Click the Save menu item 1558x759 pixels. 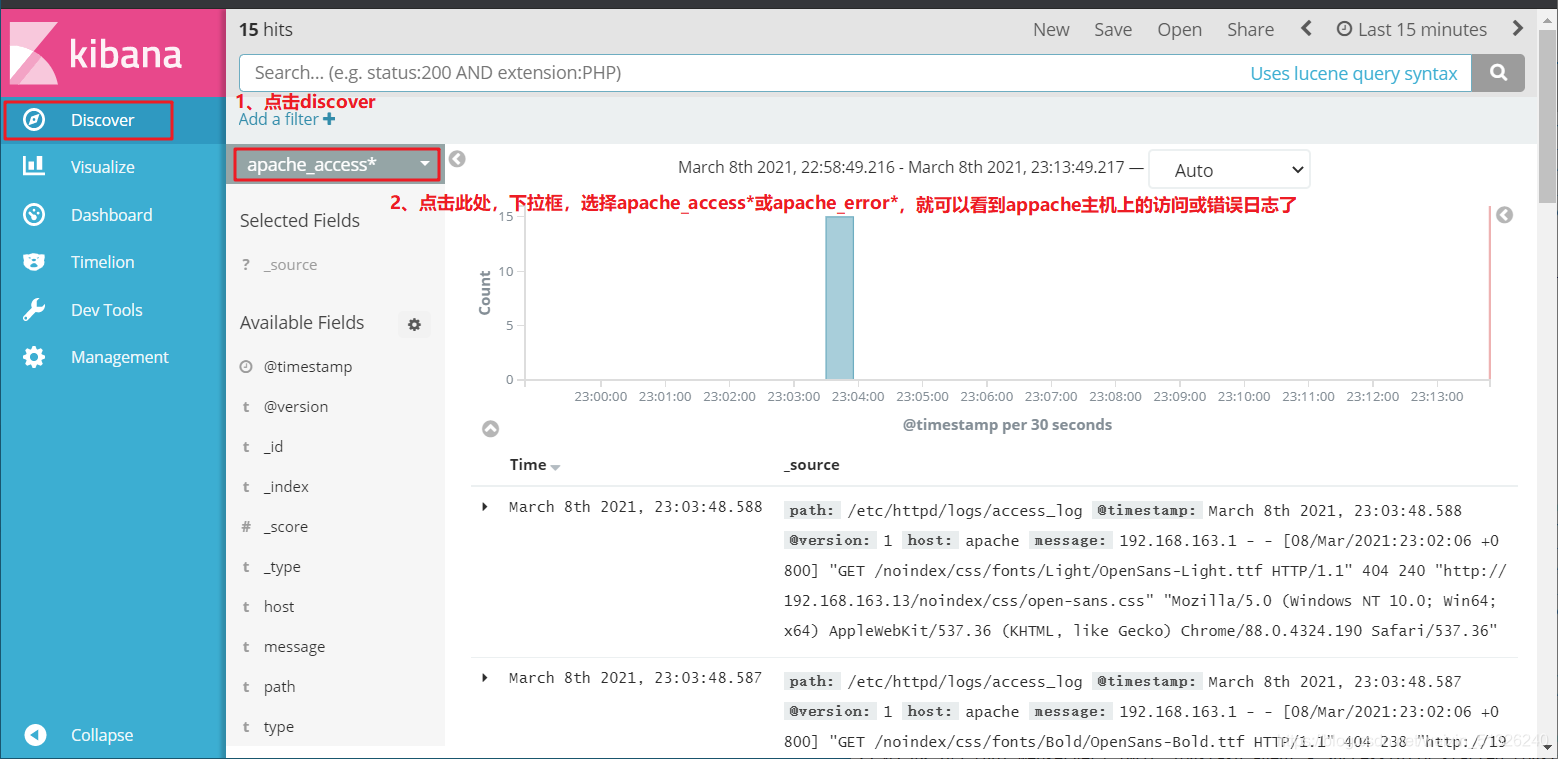click(1113, 29)
